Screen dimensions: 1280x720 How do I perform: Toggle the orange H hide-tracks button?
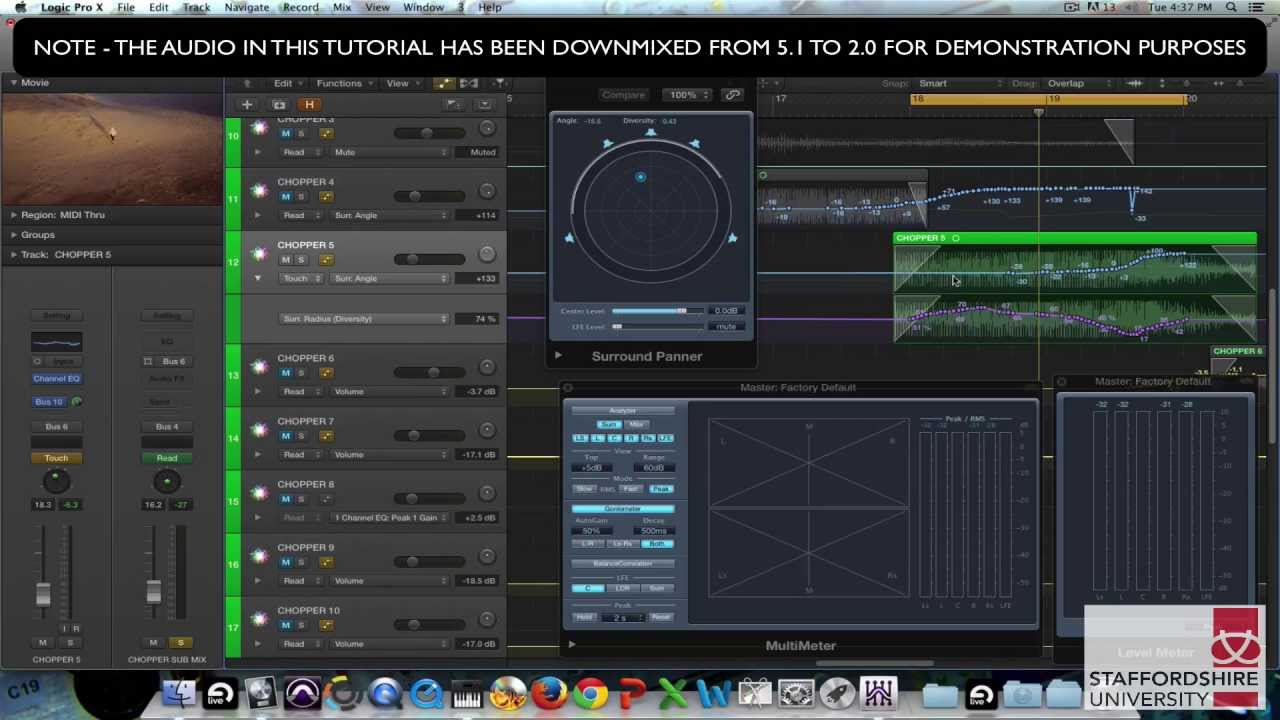coord(309,104)
